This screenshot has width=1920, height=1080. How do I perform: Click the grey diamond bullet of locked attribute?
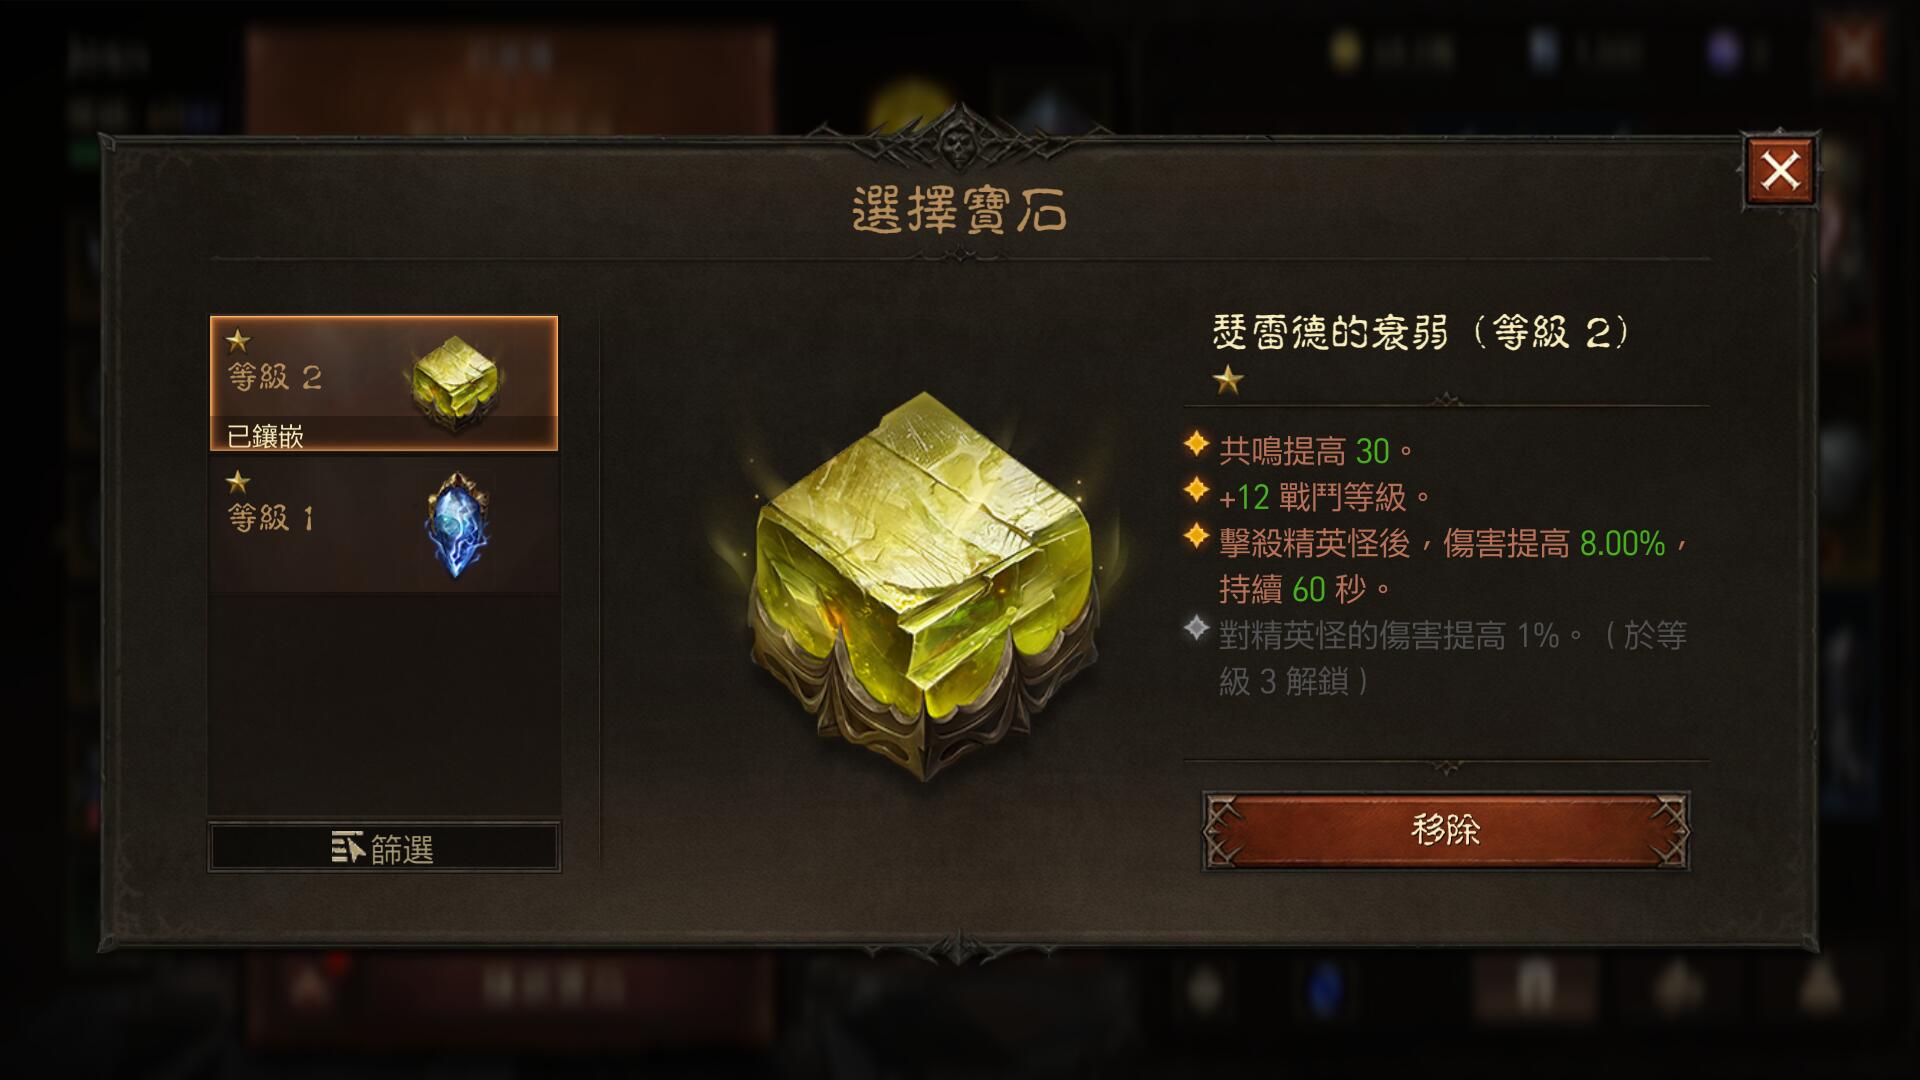(1196, 629)
